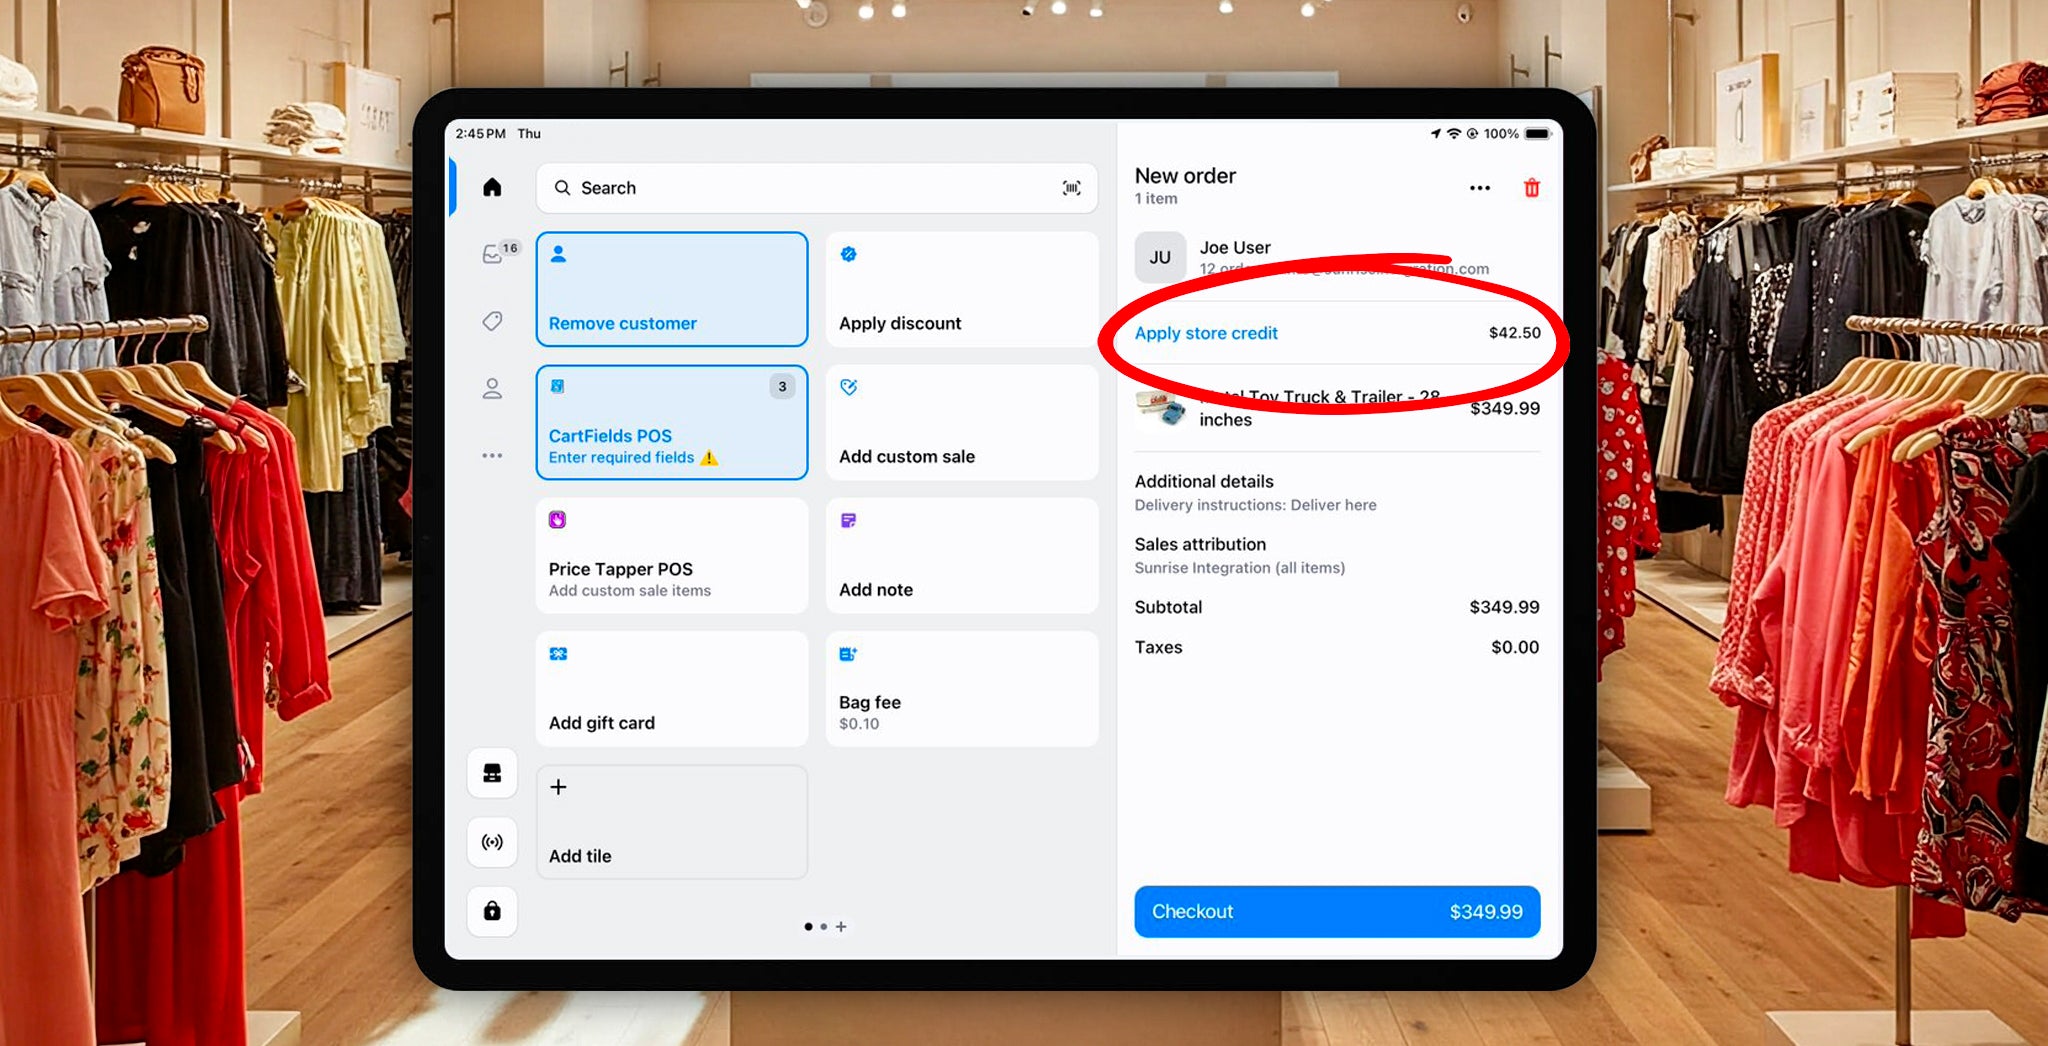Go to the second tile page dot
This screenshot has height=1046, width=2048.
[x=824, y=927]
